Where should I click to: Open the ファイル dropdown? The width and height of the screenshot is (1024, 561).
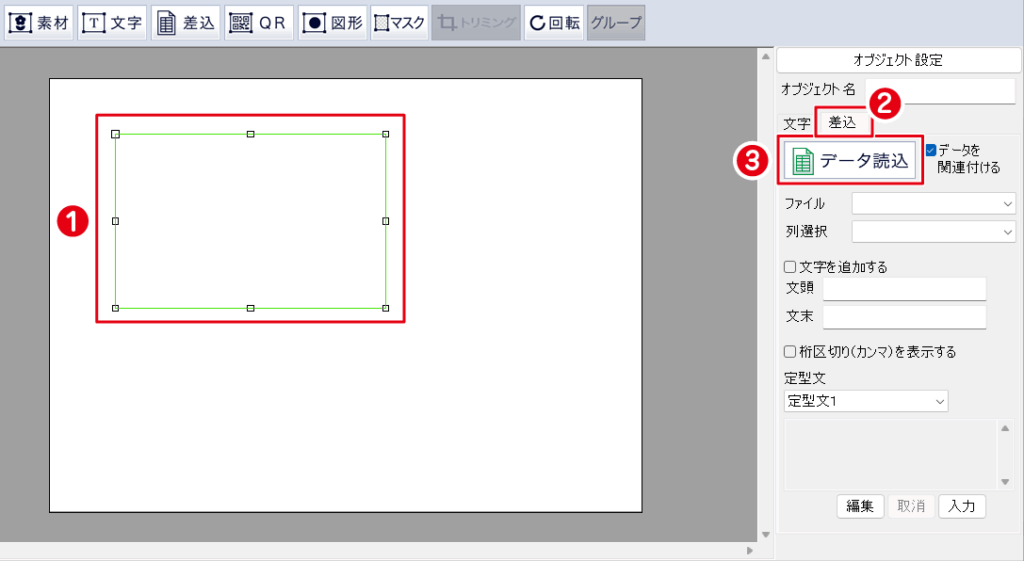(933, 203)
